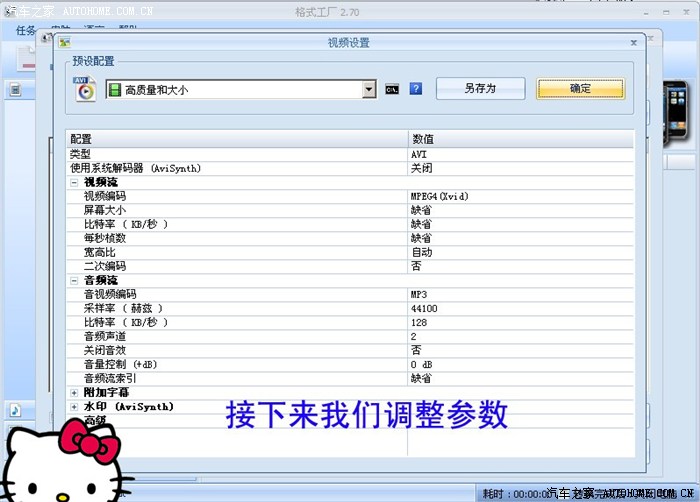The width and height of the screenshot is (700, 502).
Task: Click the 另存为 button
Action: [x=480, y=88]
